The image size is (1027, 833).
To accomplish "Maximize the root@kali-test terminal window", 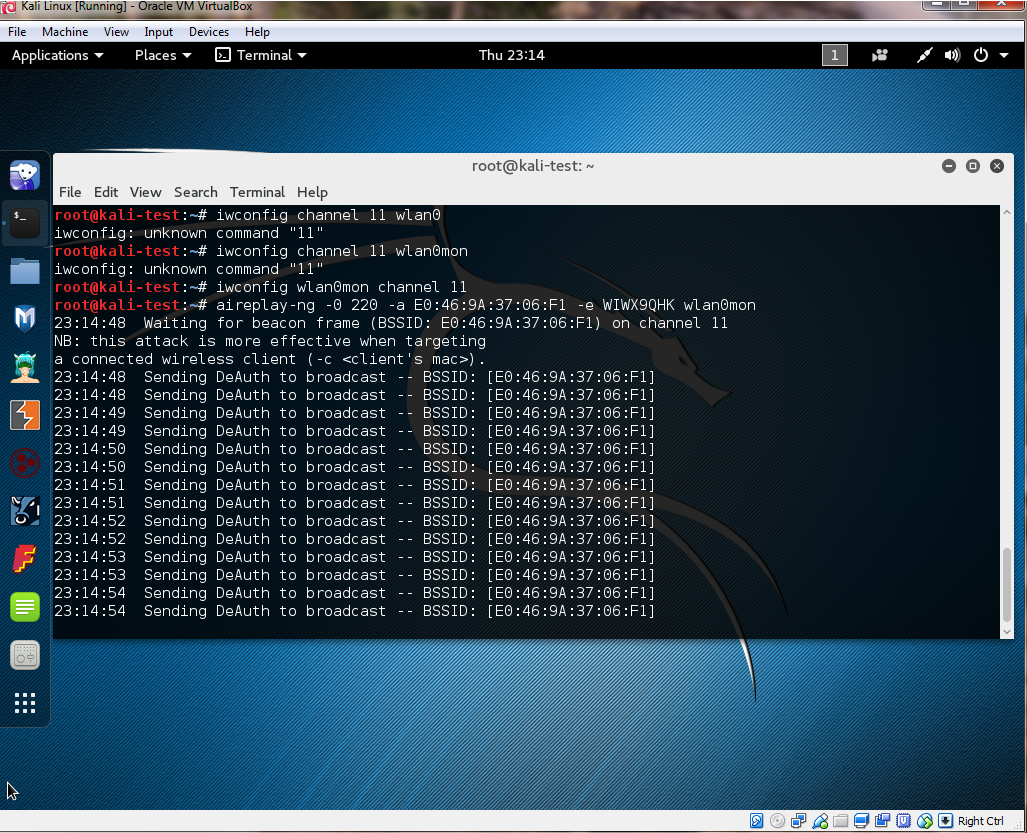I will (x=973, y=166).
